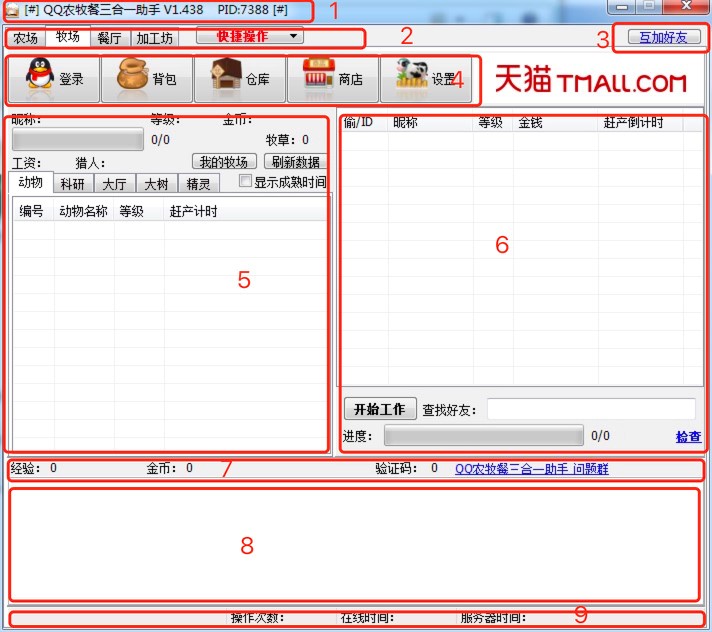Open the 大树 sub-tab
The image size is (712, 632).
click(x=156, y=184)
